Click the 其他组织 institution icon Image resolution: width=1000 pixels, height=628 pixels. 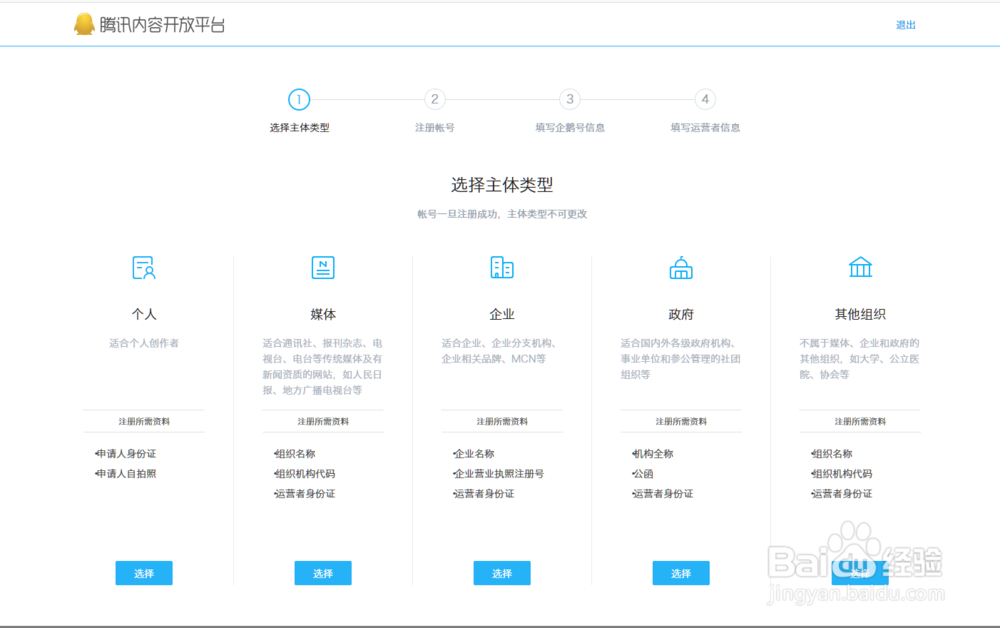click(860, 267)
